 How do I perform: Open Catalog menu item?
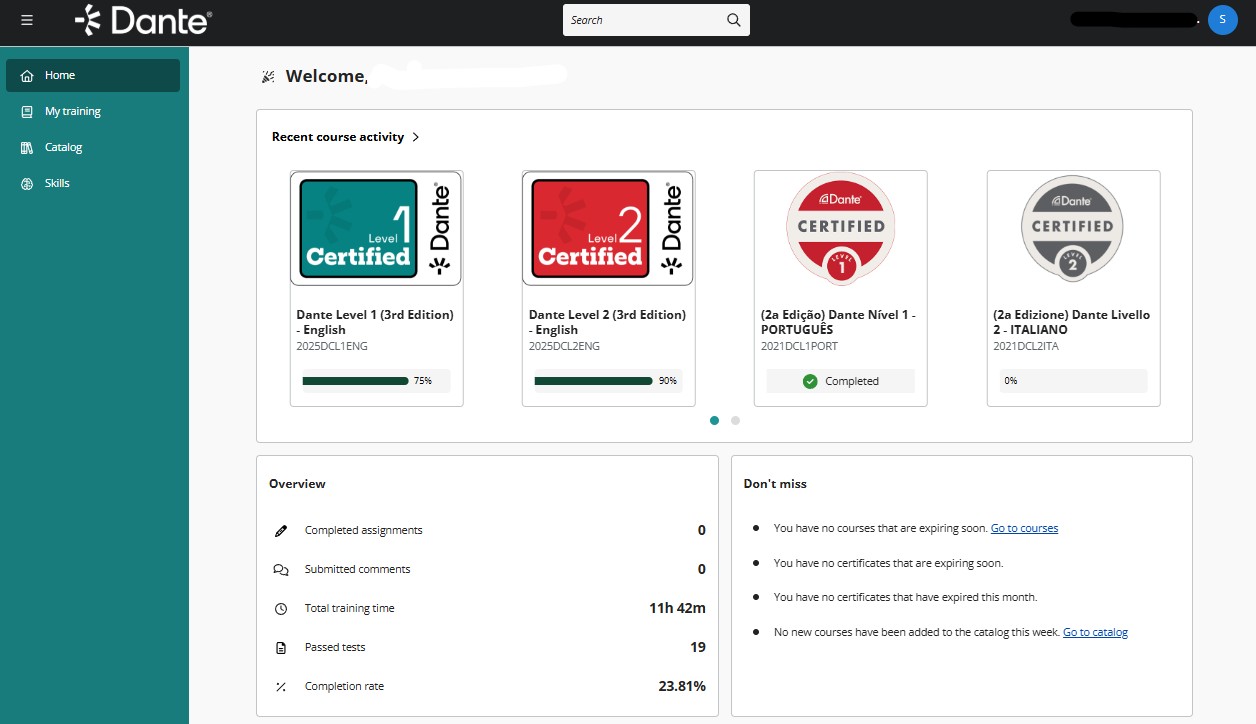pos(93,147)
